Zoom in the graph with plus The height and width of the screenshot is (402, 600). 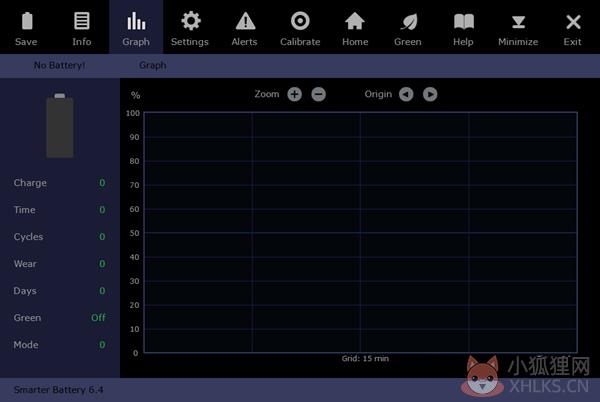pyautogui.click(x=295, y=94)
